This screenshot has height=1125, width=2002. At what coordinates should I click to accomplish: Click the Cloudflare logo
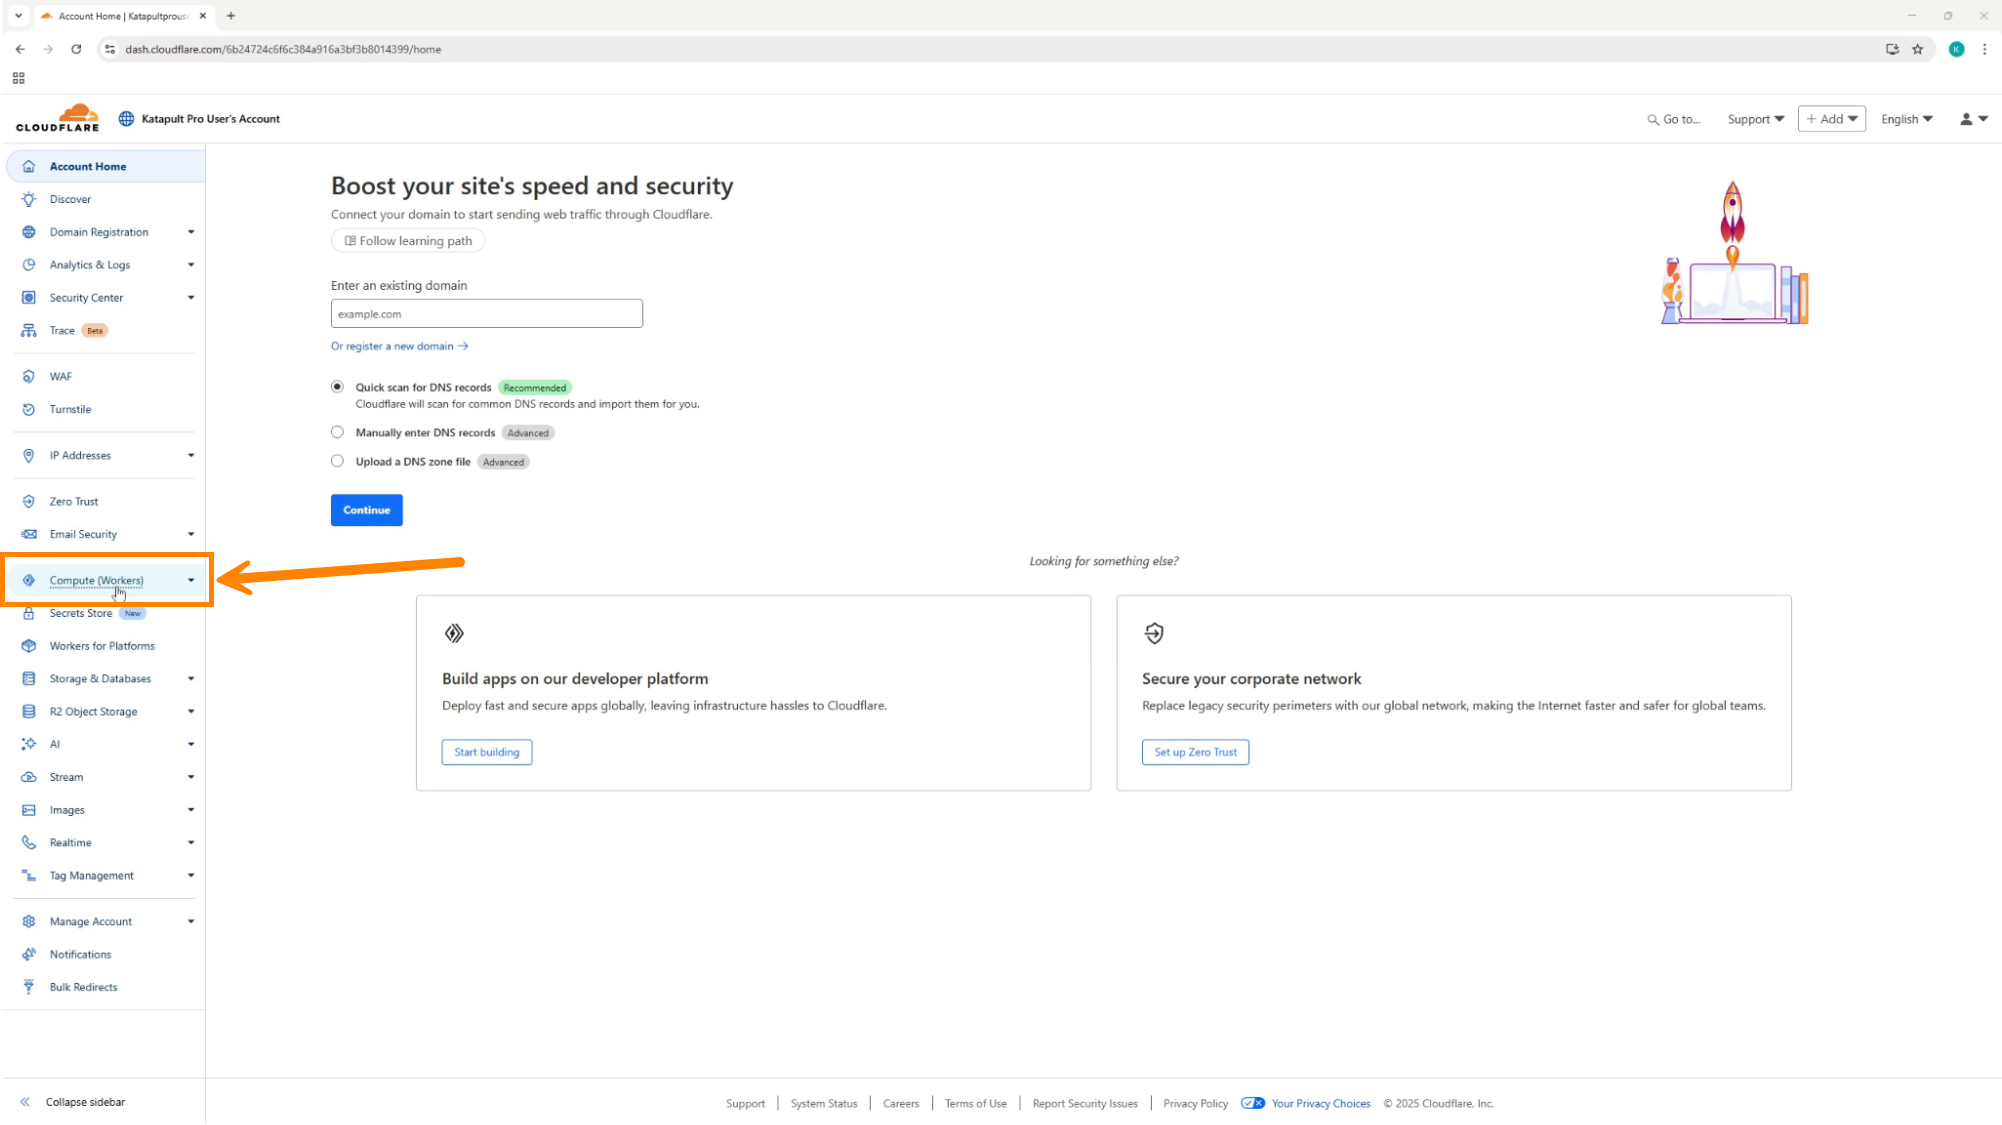click(x=58, y=118)
